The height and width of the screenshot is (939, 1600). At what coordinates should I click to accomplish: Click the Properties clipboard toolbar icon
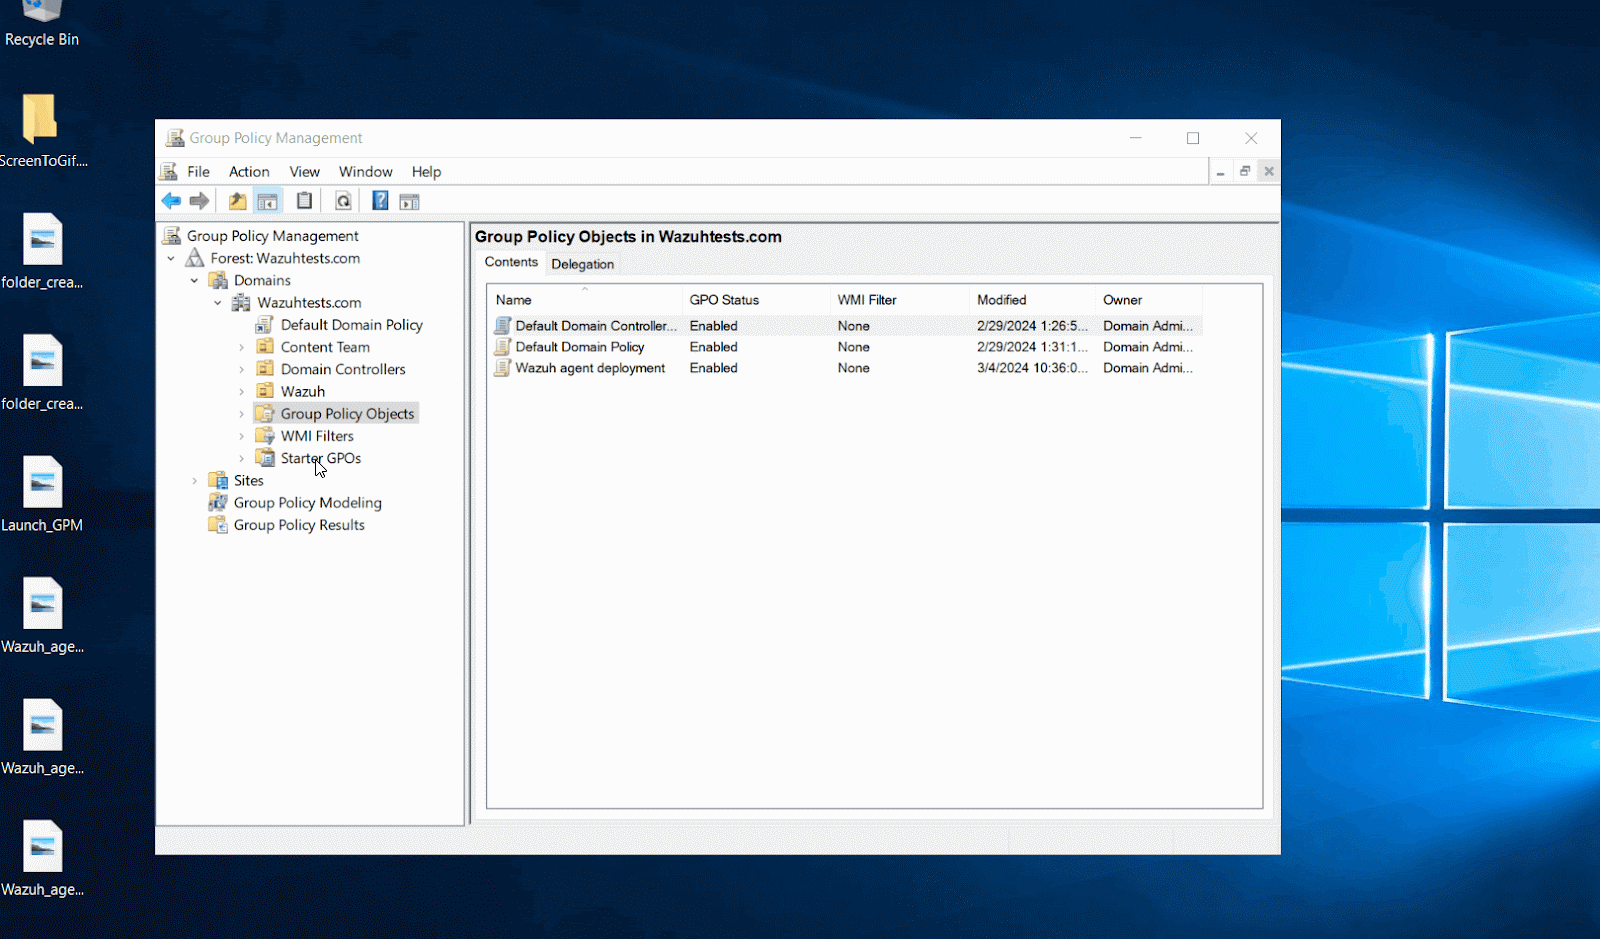point(304,200)
